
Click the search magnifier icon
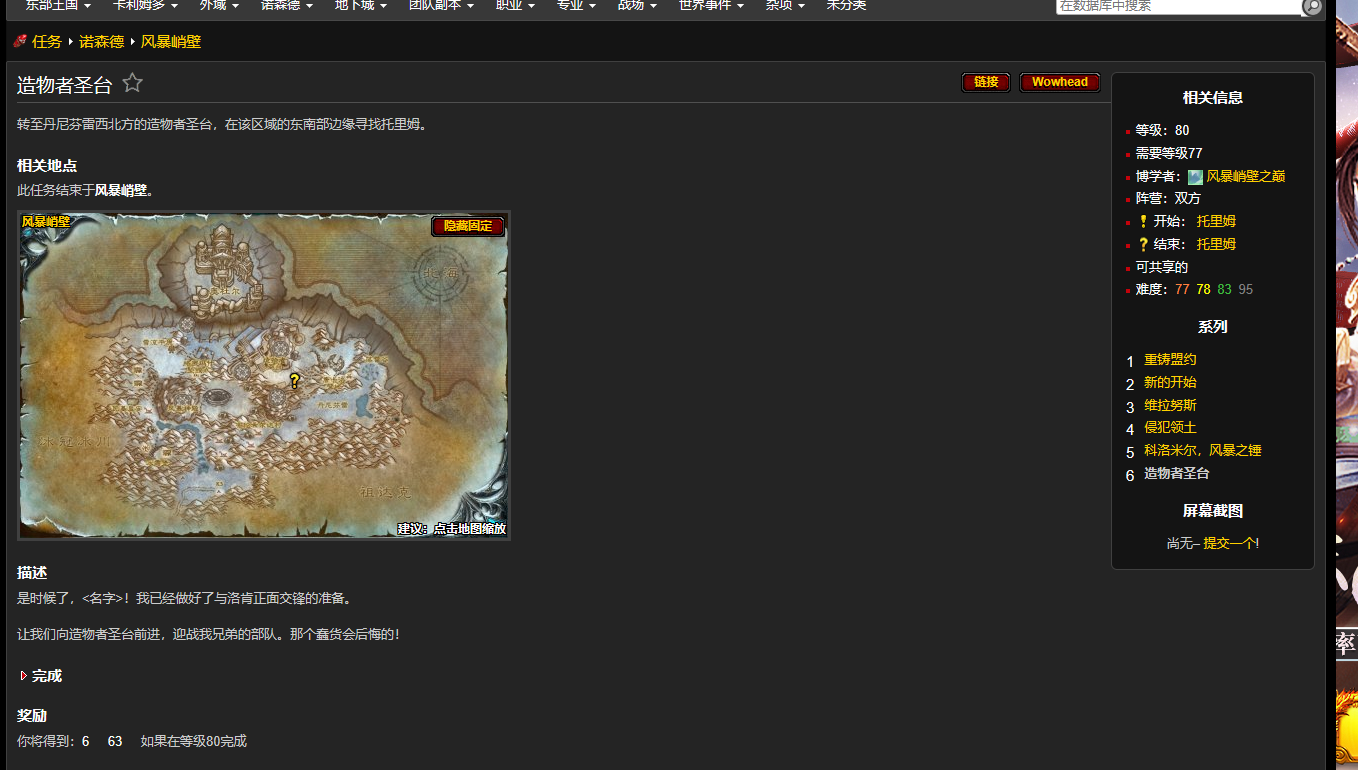click(x=1312, y=7)
